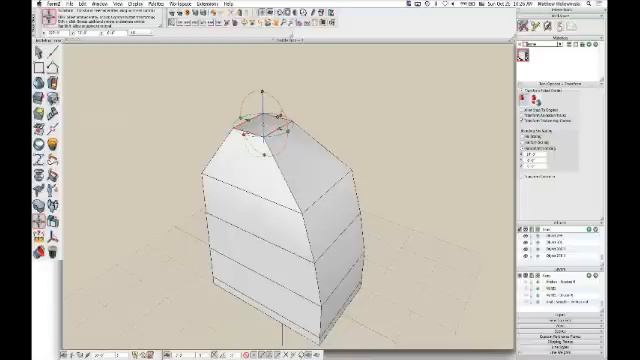Collapse the Tool Options Transform palette header
The image size is (640, 360).
tap(560, 84)
